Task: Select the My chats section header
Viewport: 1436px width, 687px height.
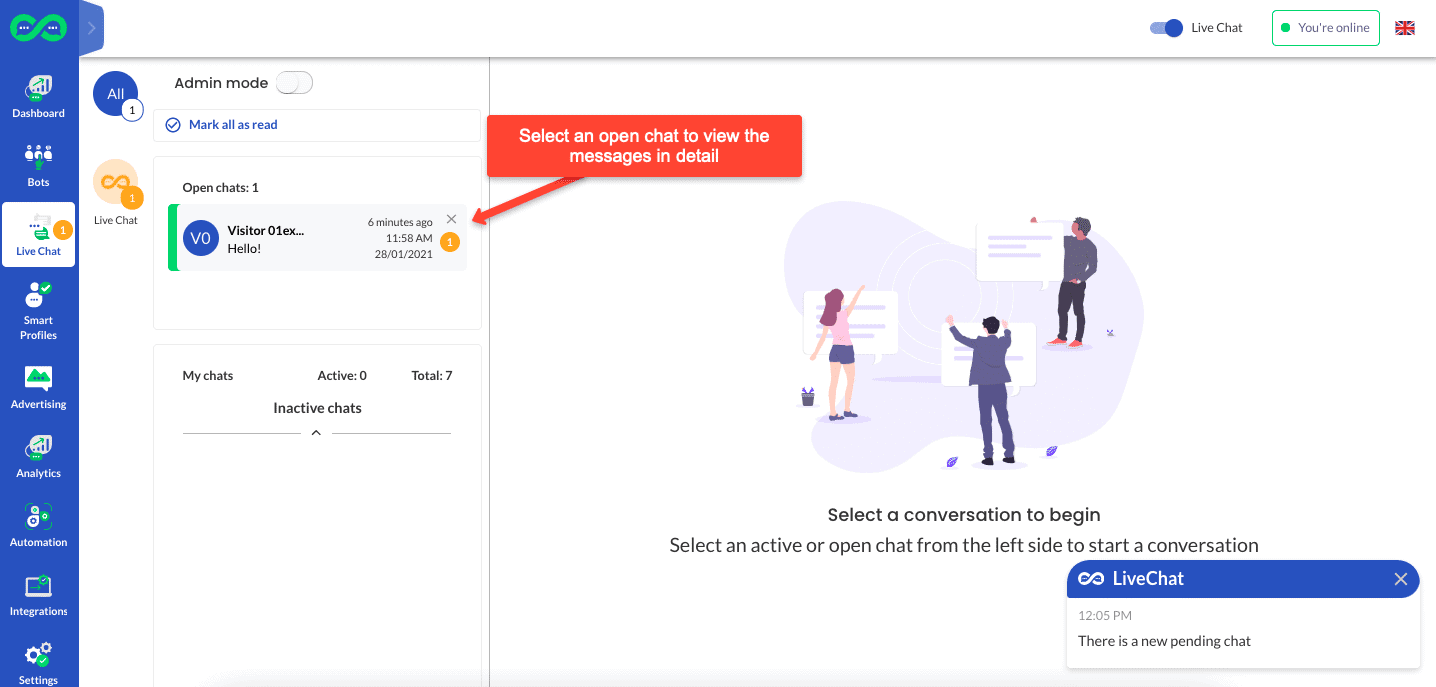Action: [x=207, y=375]
